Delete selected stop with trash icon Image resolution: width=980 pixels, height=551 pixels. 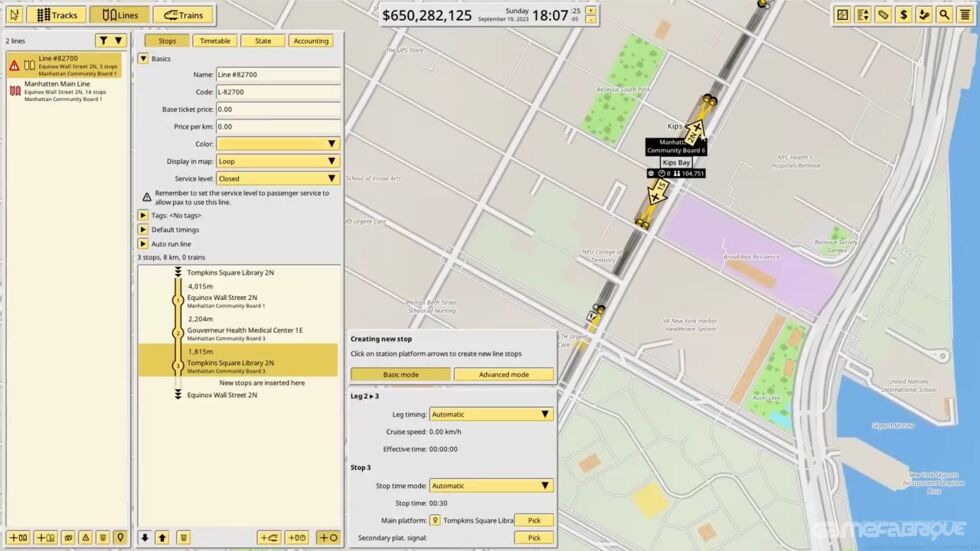[x=183, y=537]
